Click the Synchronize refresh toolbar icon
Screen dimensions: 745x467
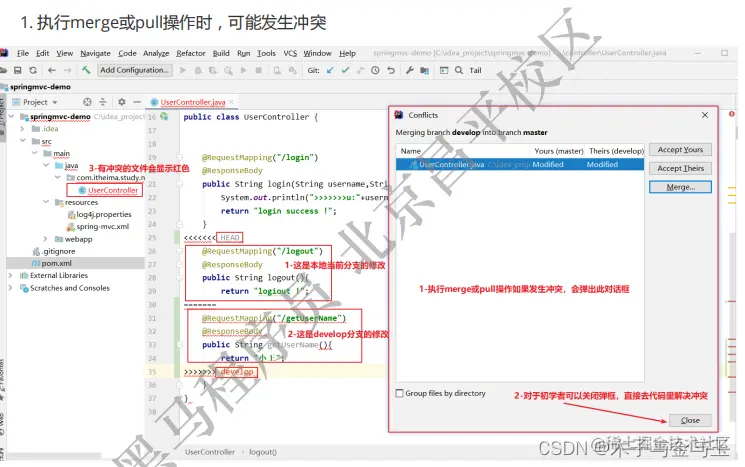(33, 70)
